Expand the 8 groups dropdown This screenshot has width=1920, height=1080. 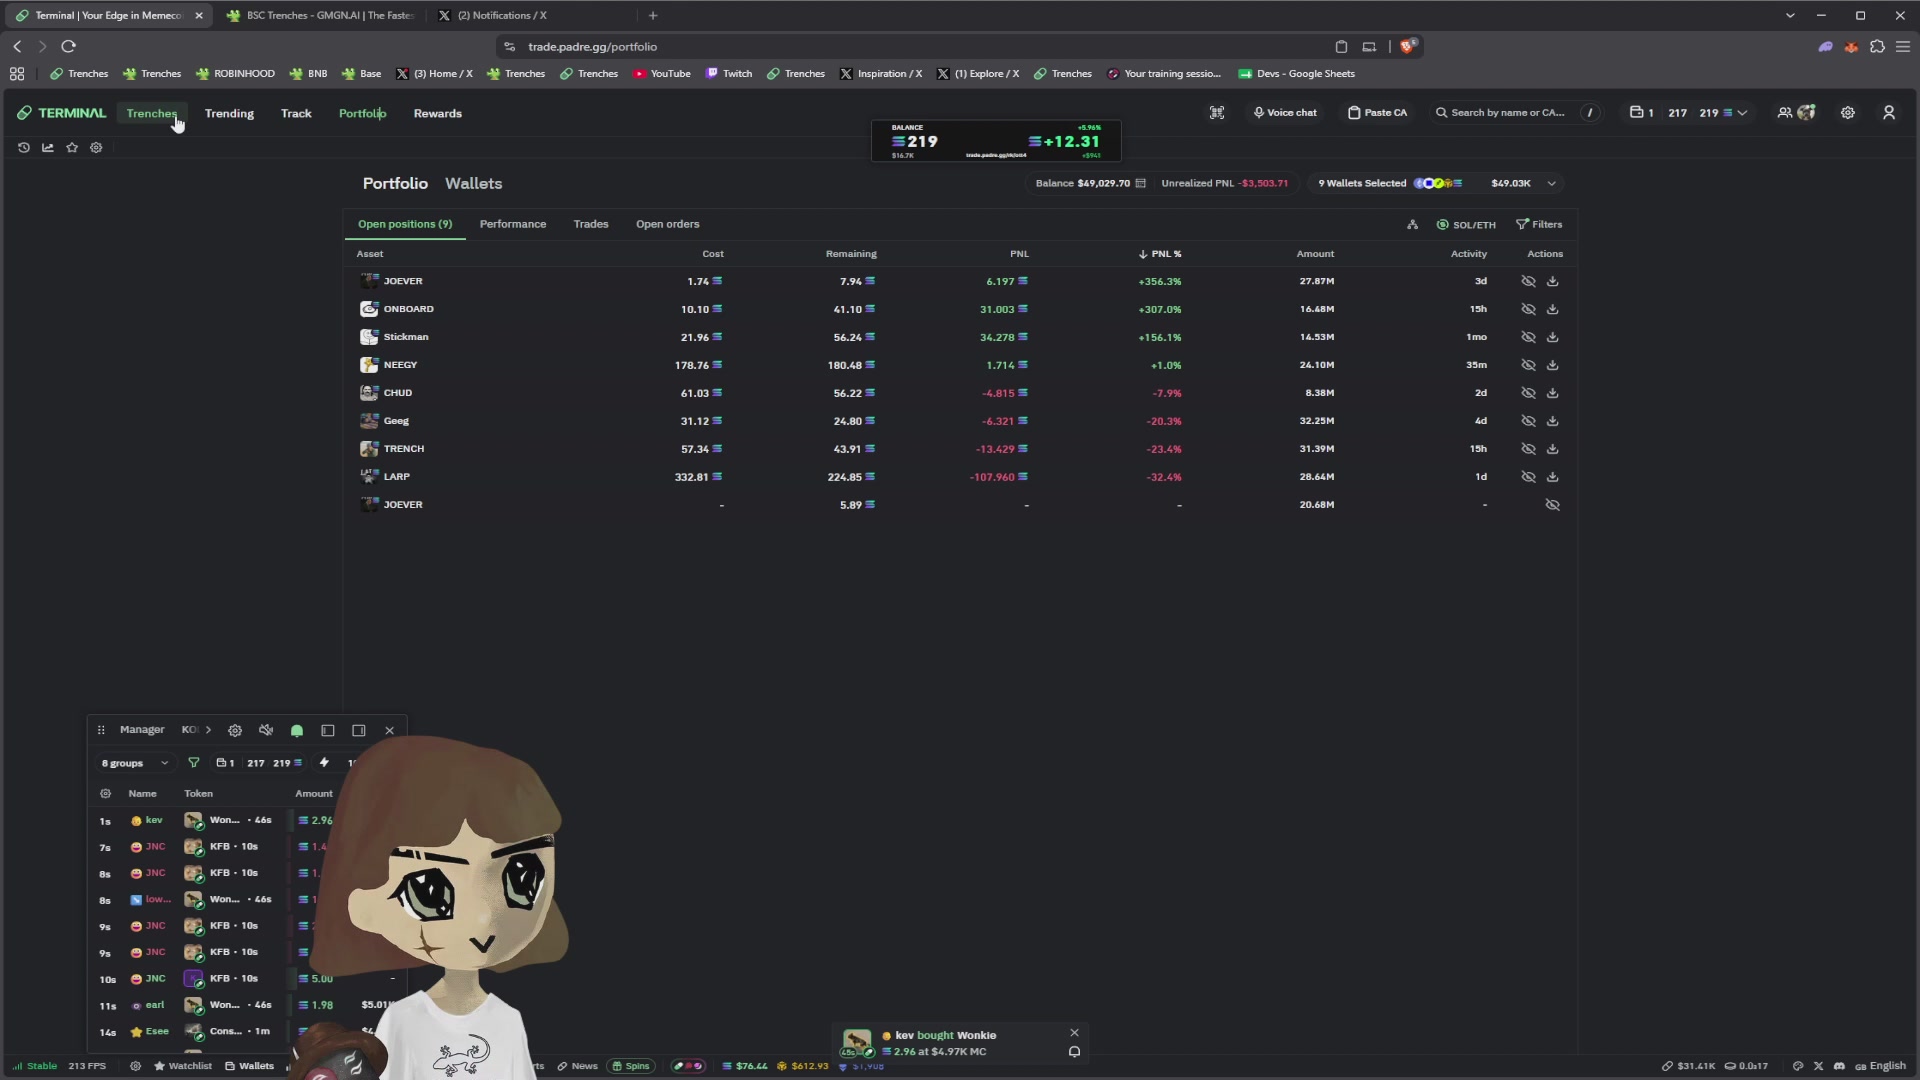[135, 763]
